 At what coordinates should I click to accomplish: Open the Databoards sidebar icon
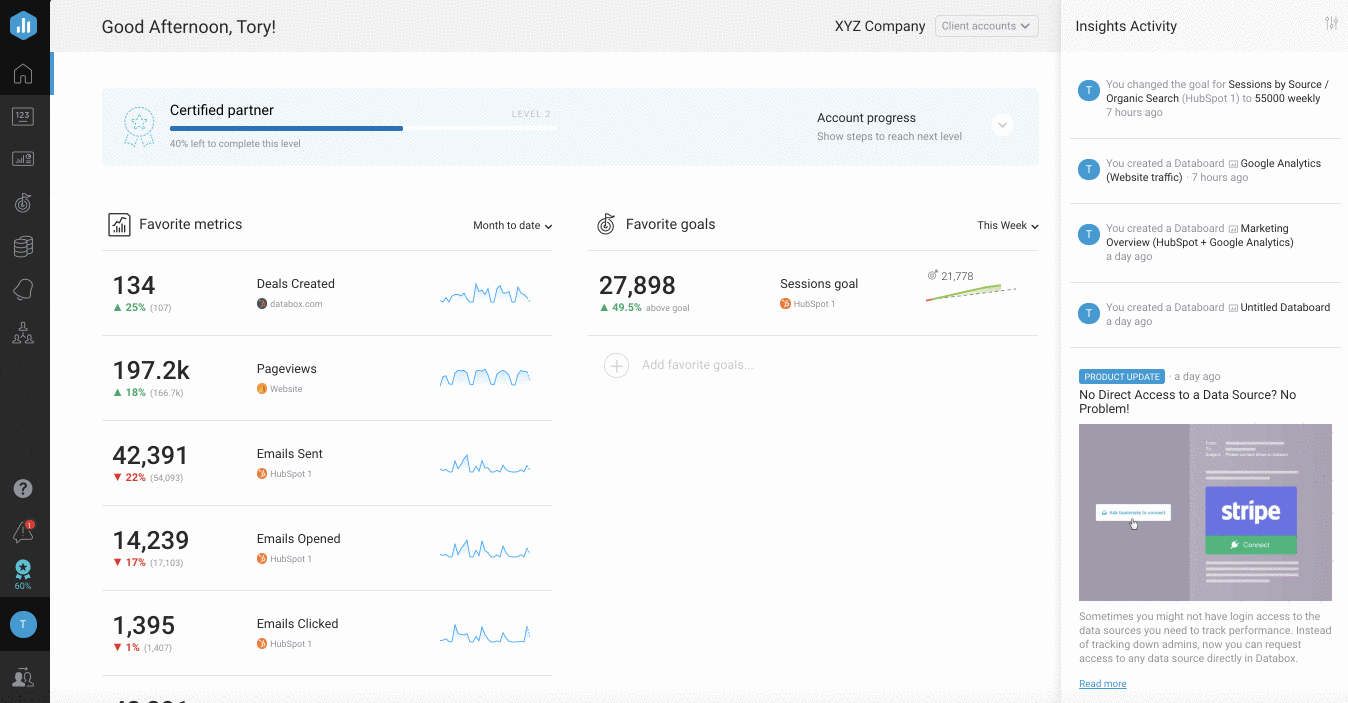click(23, 159)
